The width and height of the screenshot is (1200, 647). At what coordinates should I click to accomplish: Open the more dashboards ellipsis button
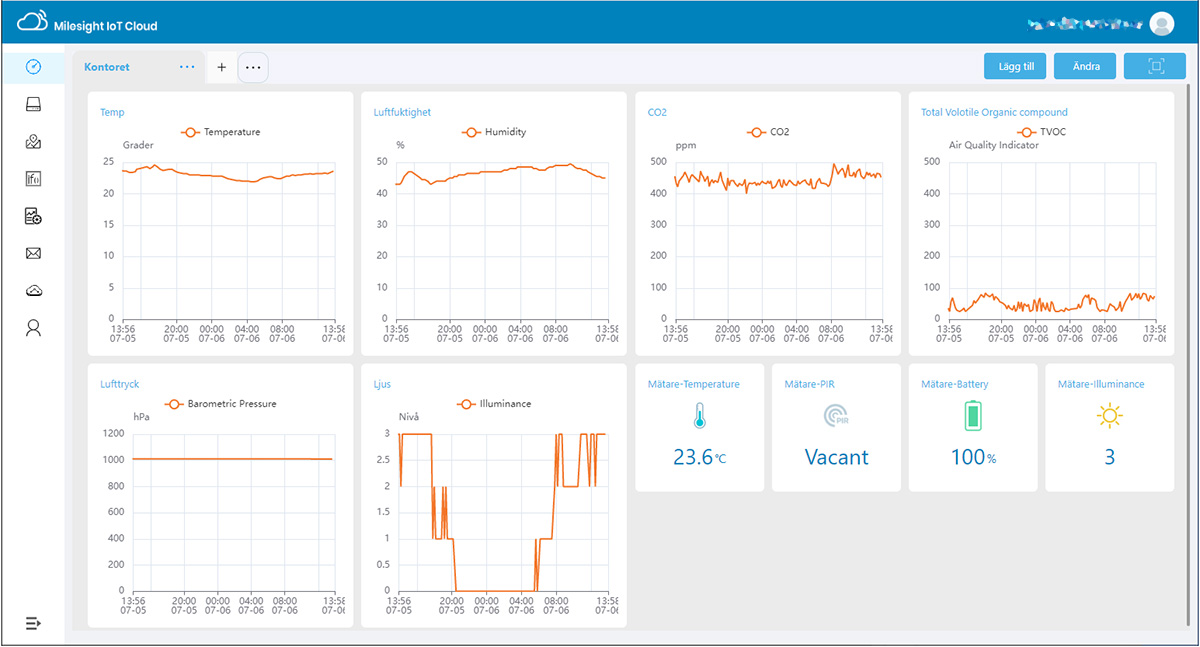[x=253, y=67]
